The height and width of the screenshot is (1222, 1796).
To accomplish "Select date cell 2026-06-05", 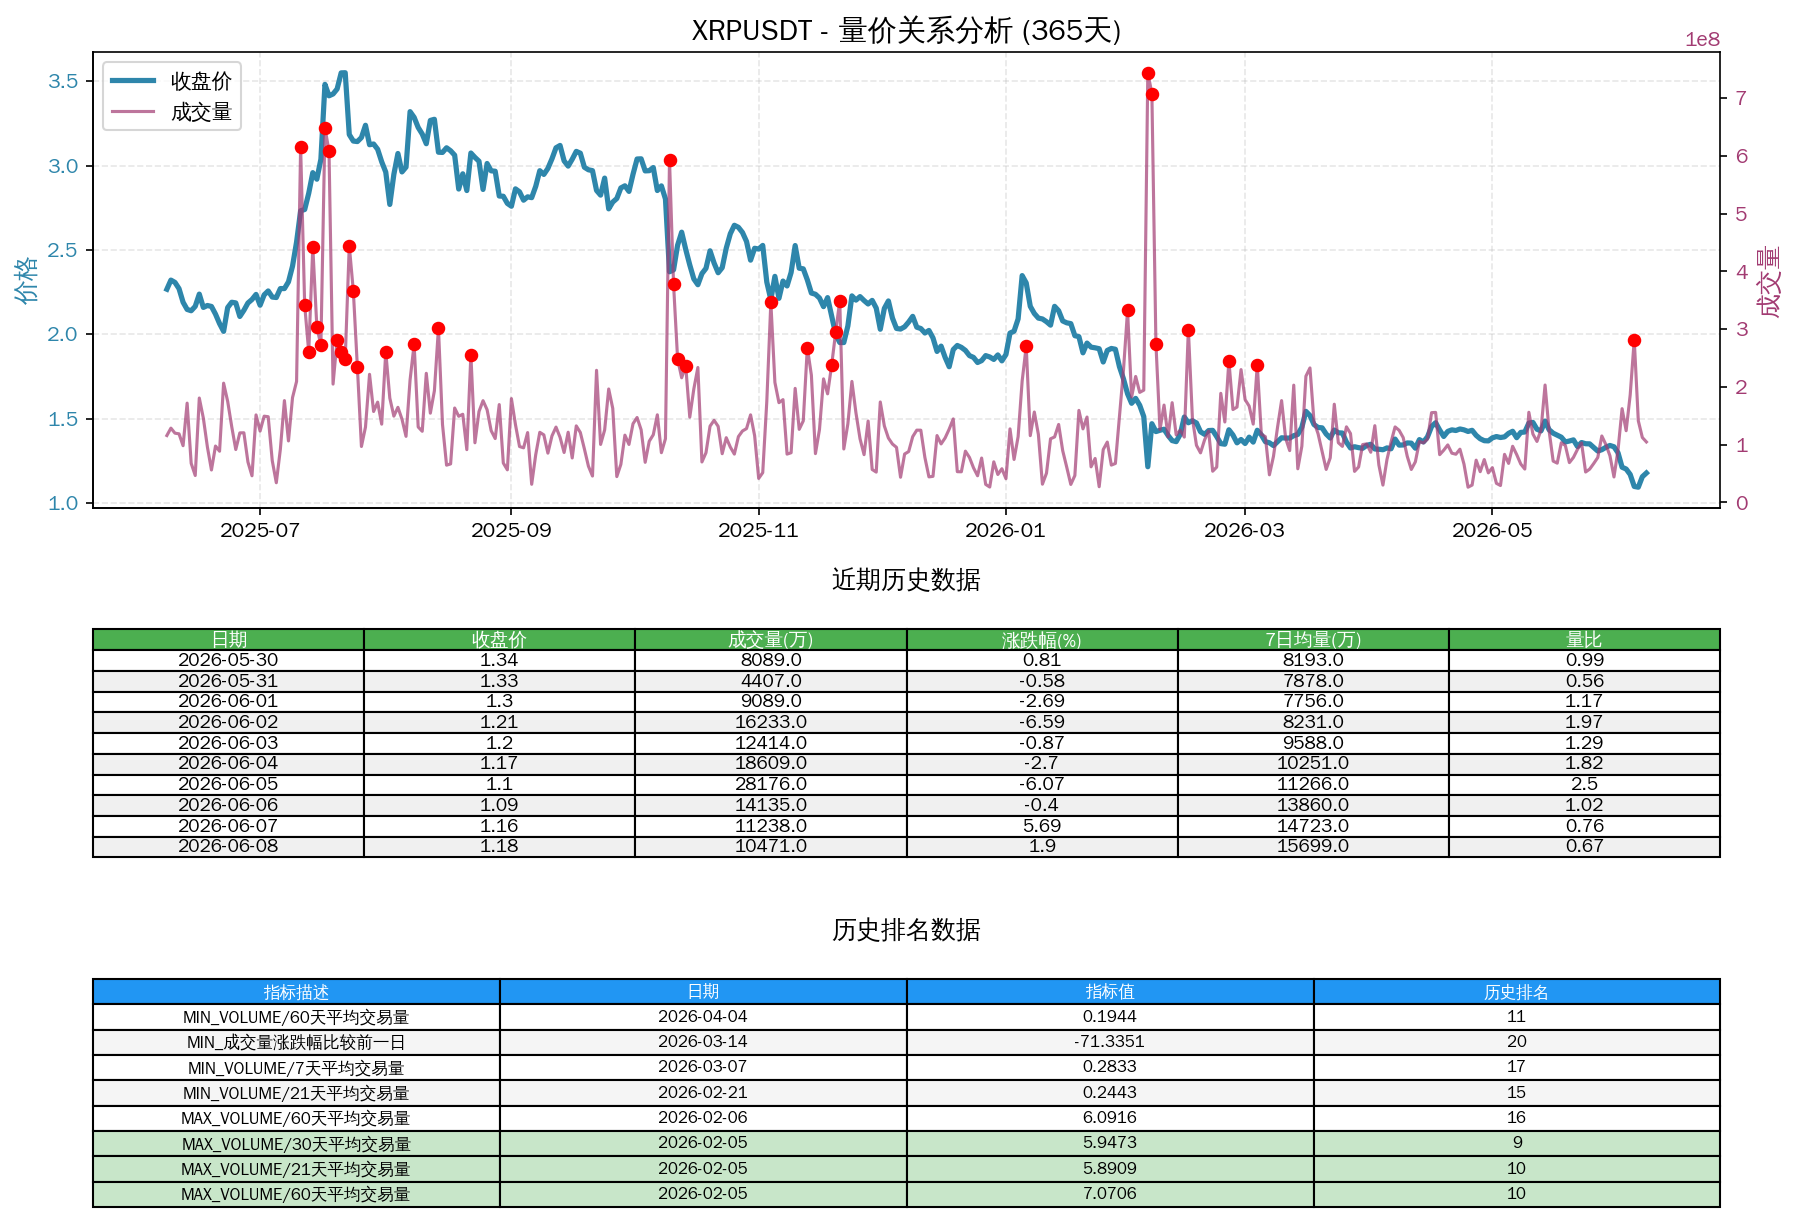I will coord(228,784).
